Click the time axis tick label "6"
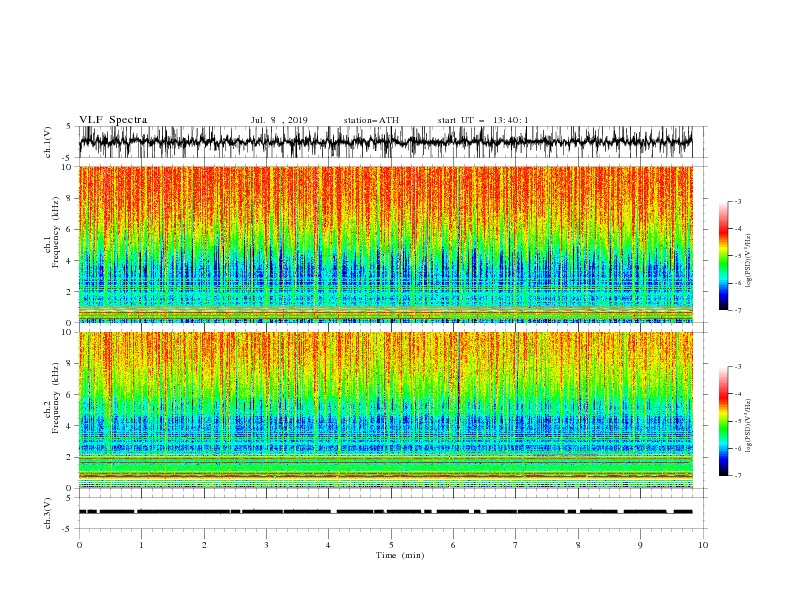The height and width of the screenshot is (612, 792). click(x=453, y=545)
